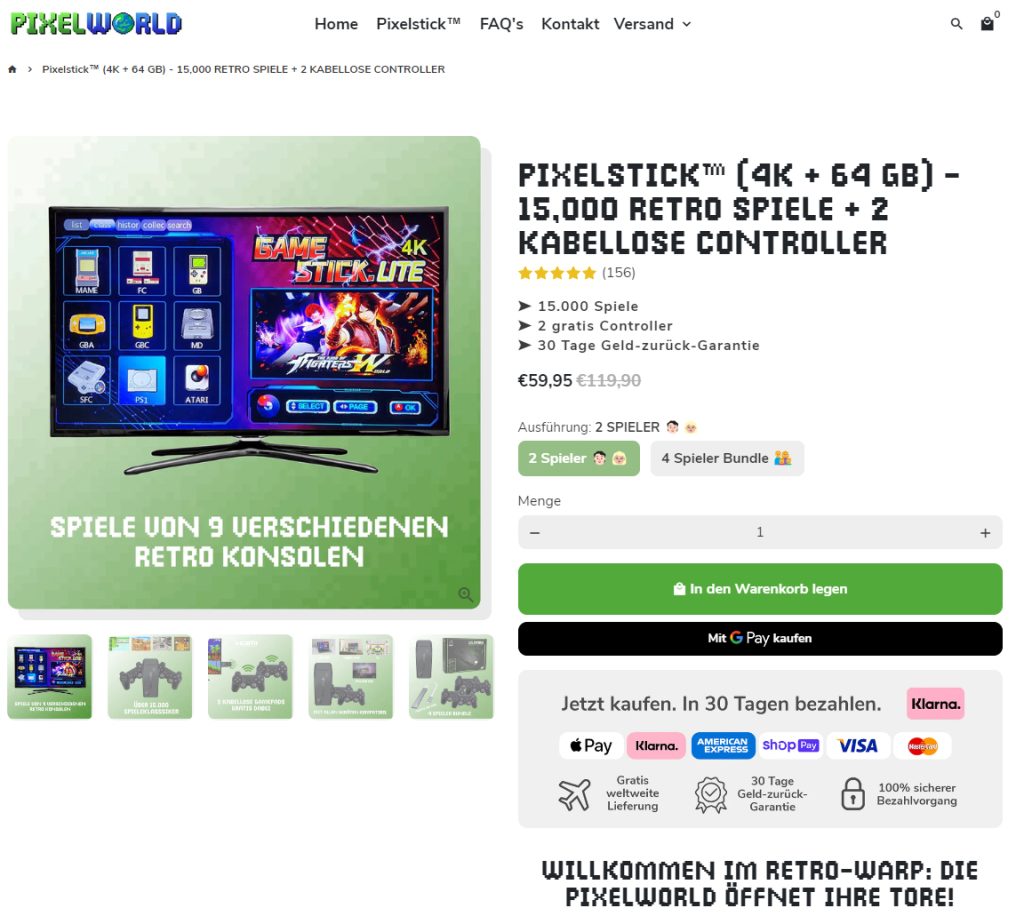1024x924 pixels.
Task: Click the five-star rating
Action: (557, 273)
